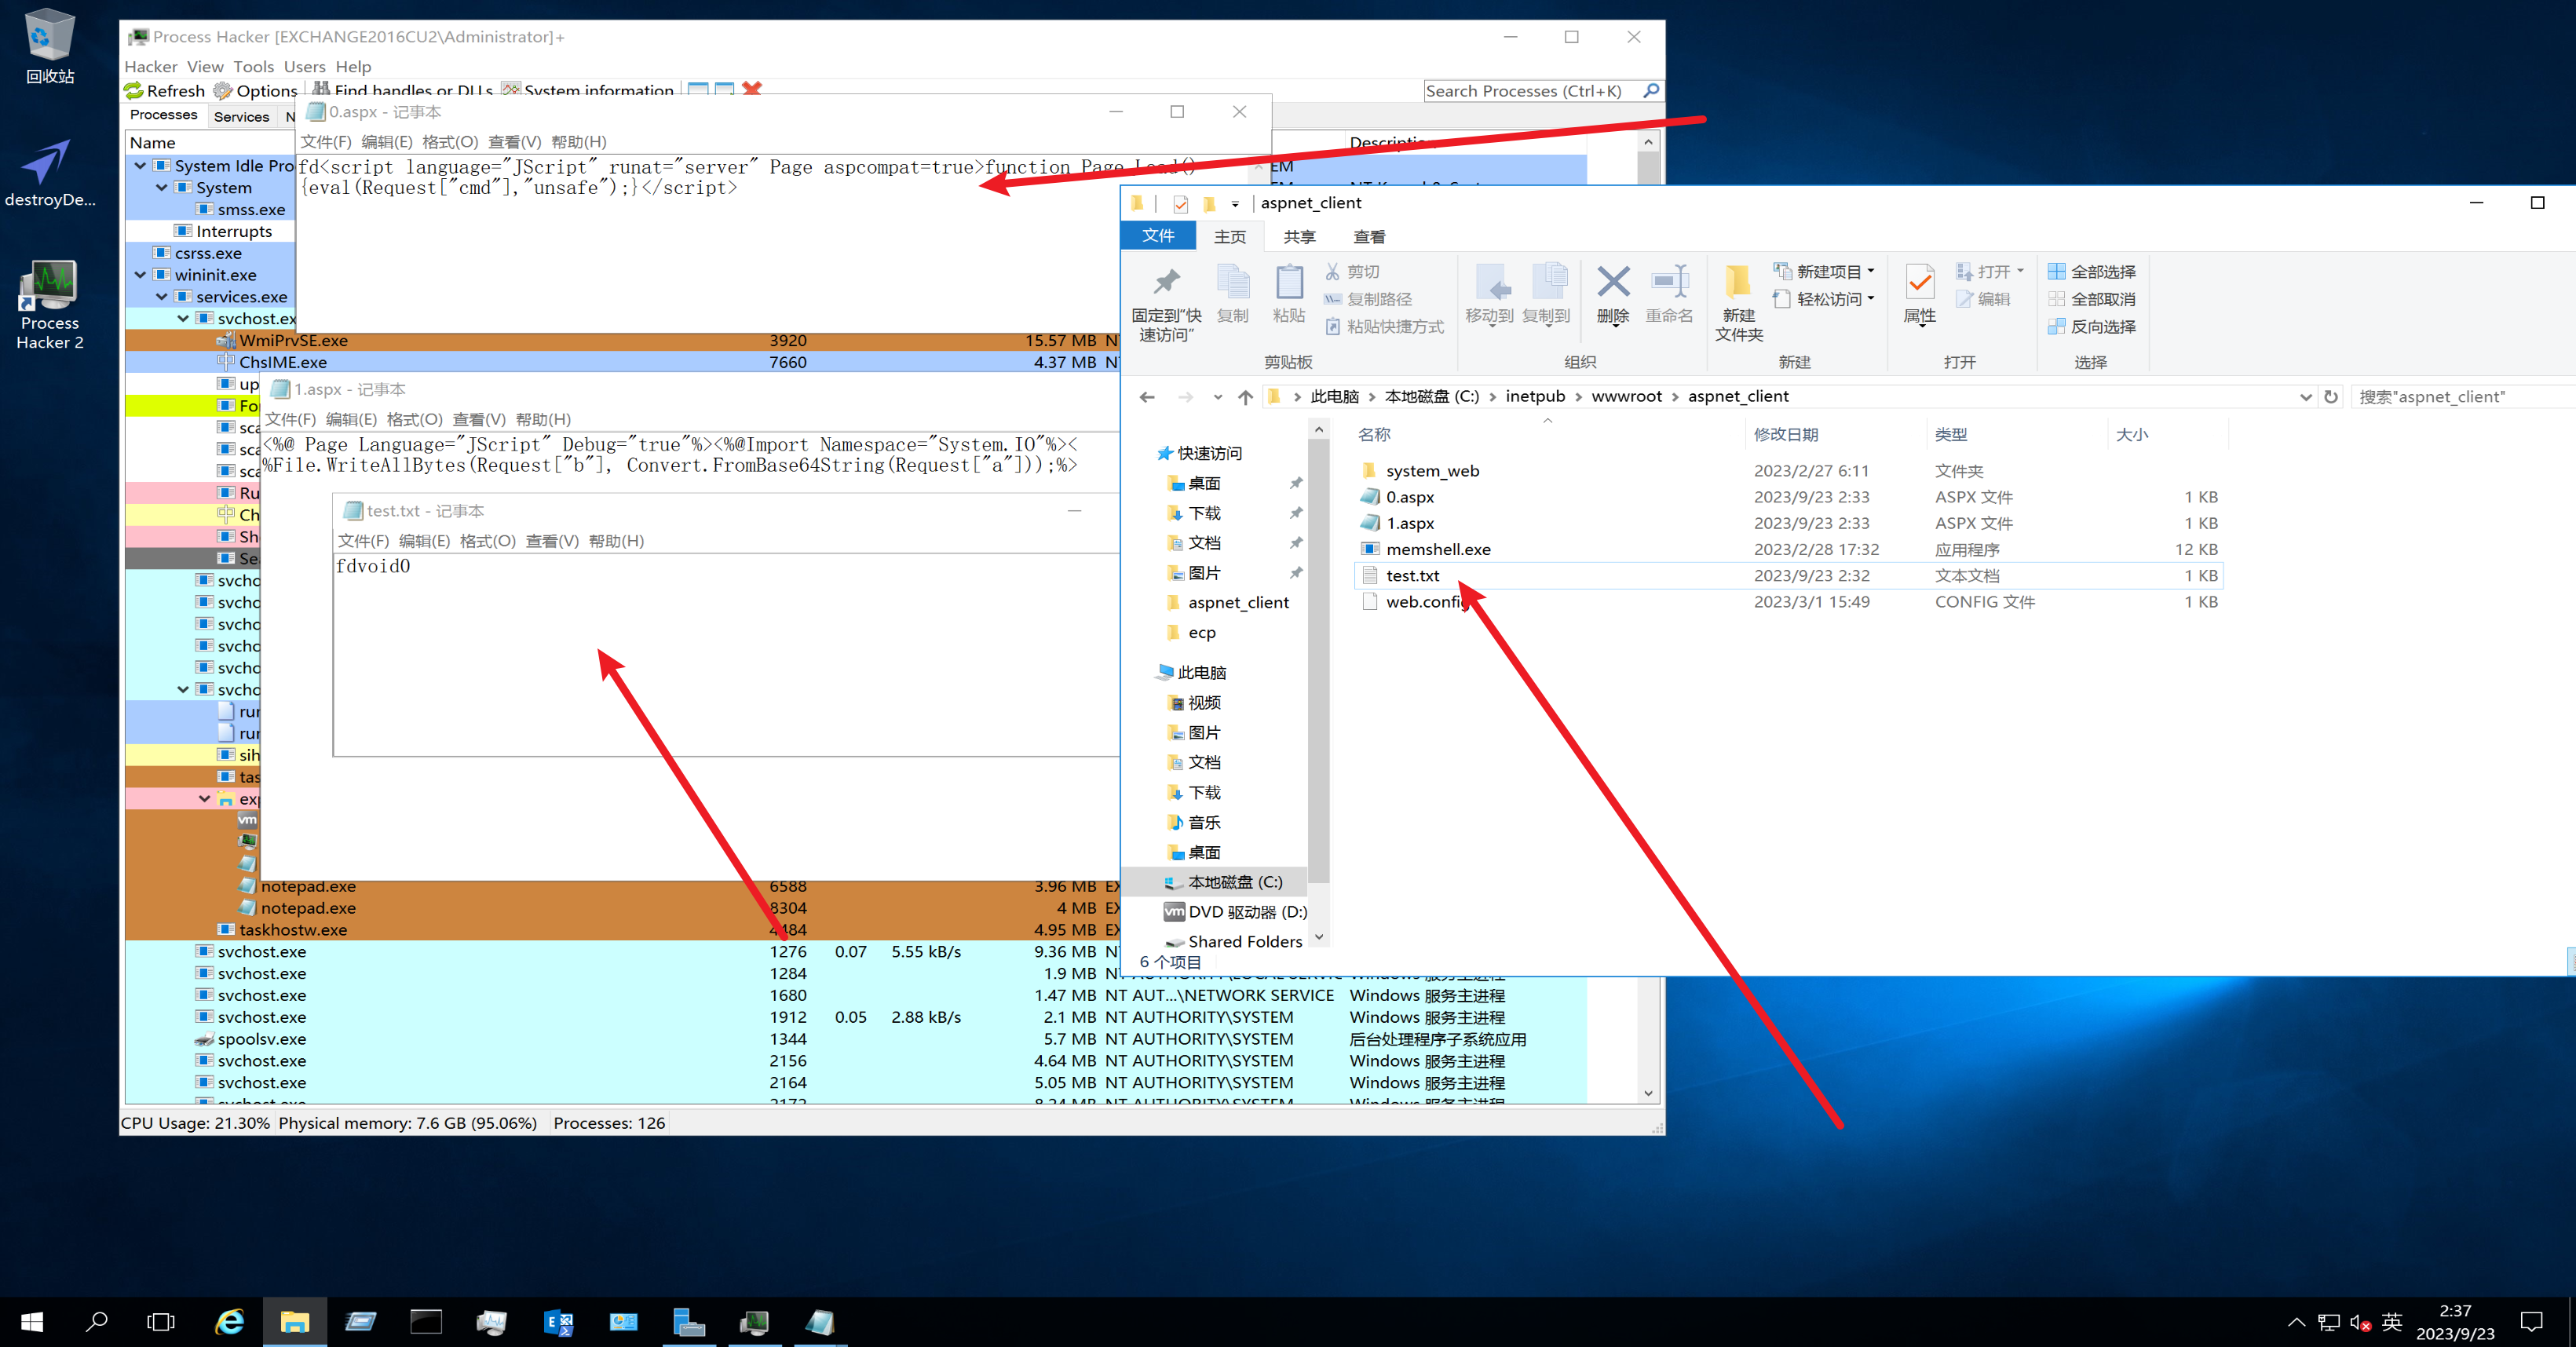The image size is (2576, 1347).
Task: Click the Up directory arrow in Explorer
Action: pos(1245,397)
